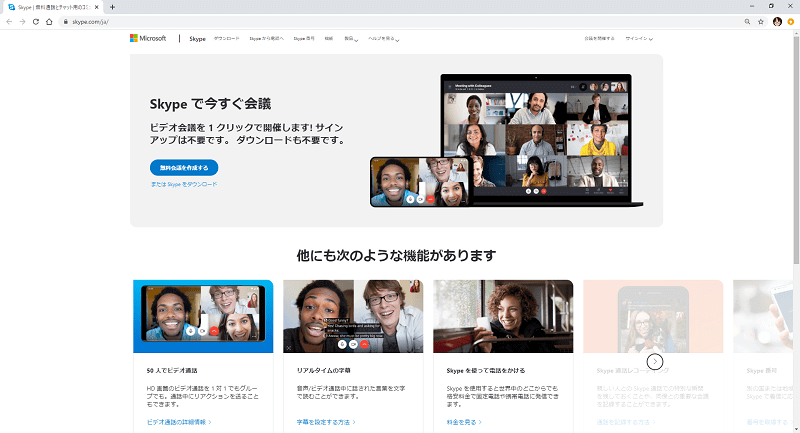Open the Chrome profile avatar

coord(777,22)
